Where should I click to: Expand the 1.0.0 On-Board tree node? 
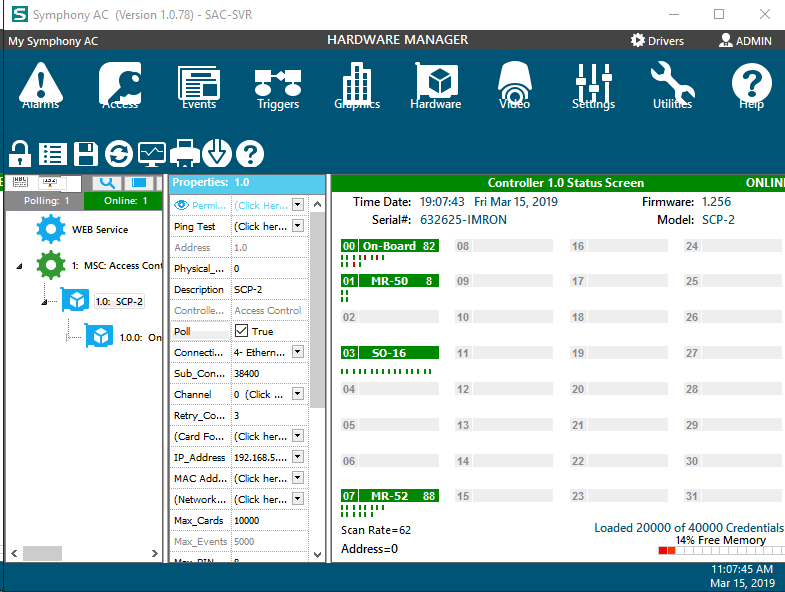68,338
